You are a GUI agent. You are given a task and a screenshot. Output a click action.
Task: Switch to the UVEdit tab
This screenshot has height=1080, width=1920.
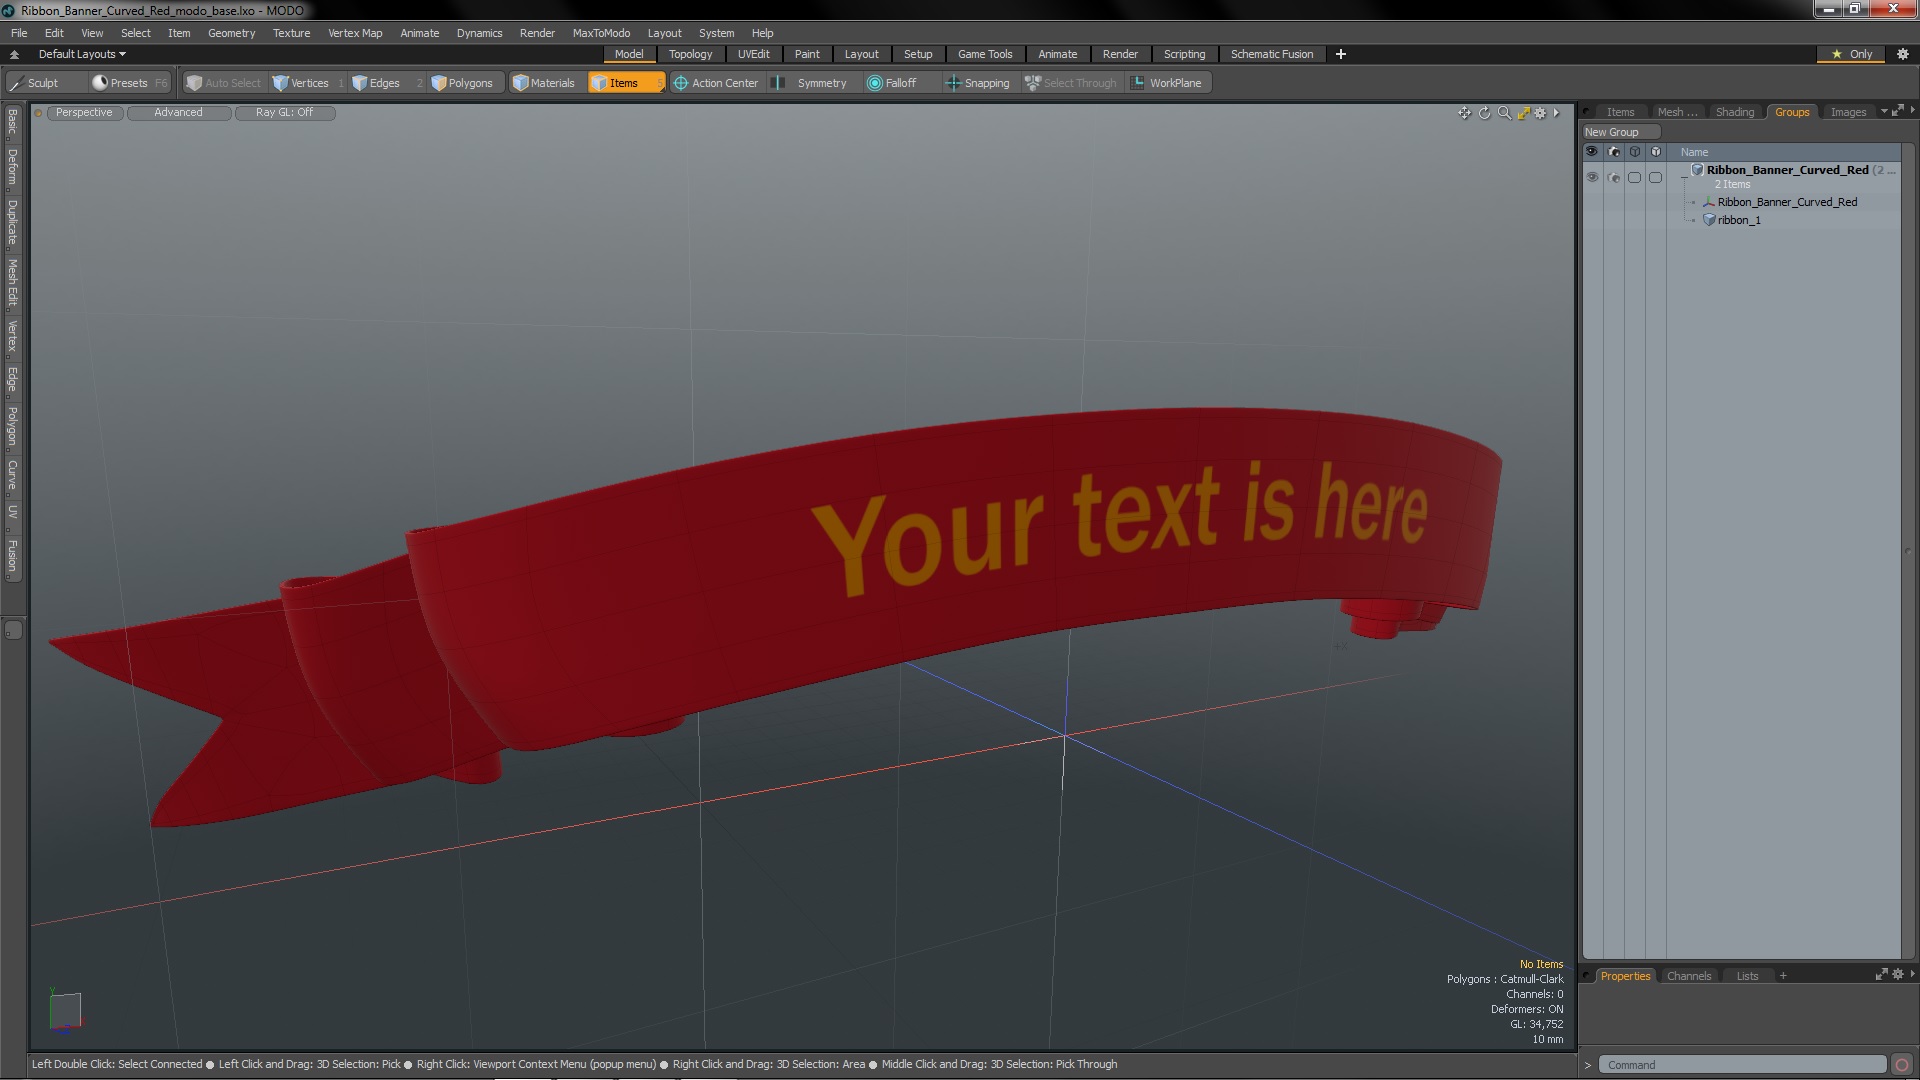pos(753,54)
